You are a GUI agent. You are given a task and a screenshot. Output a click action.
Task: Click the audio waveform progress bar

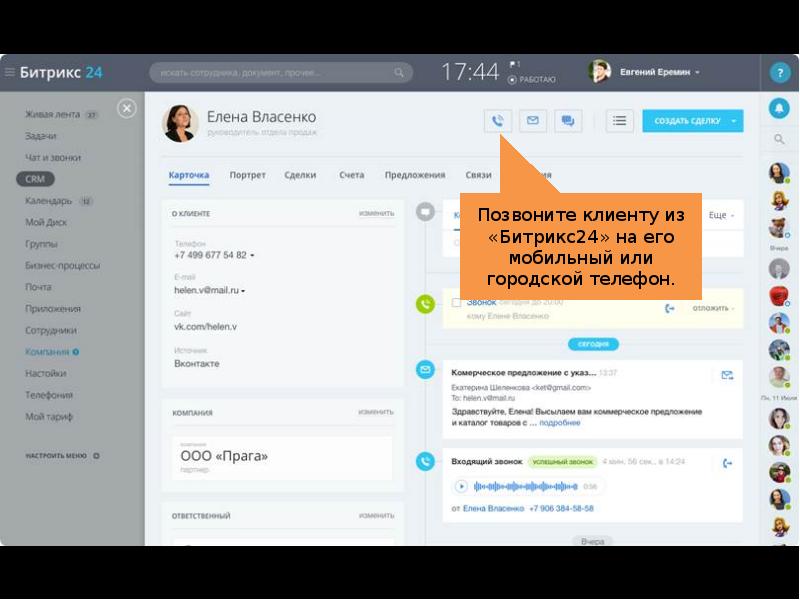(x=525, y=487)
